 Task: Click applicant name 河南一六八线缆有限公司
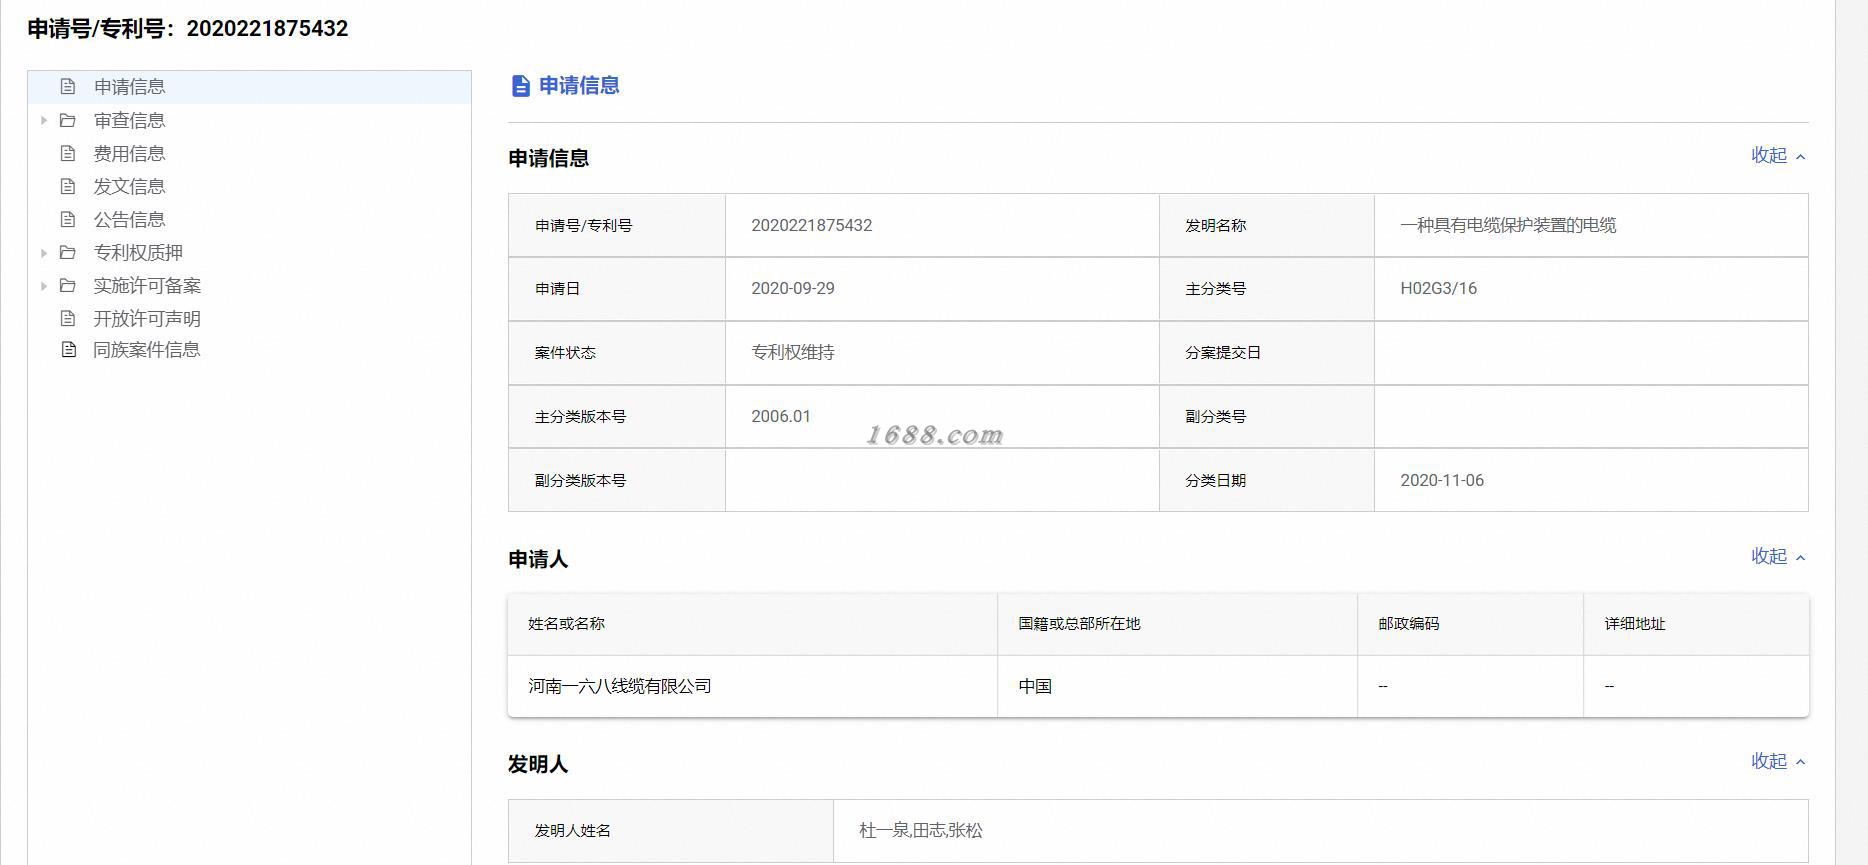pyautogui.click(x=620, y=686)
